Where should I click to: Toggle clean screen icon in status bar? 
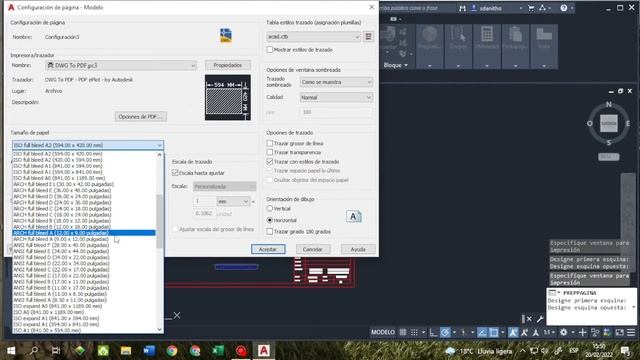click(x=620, y=332)
